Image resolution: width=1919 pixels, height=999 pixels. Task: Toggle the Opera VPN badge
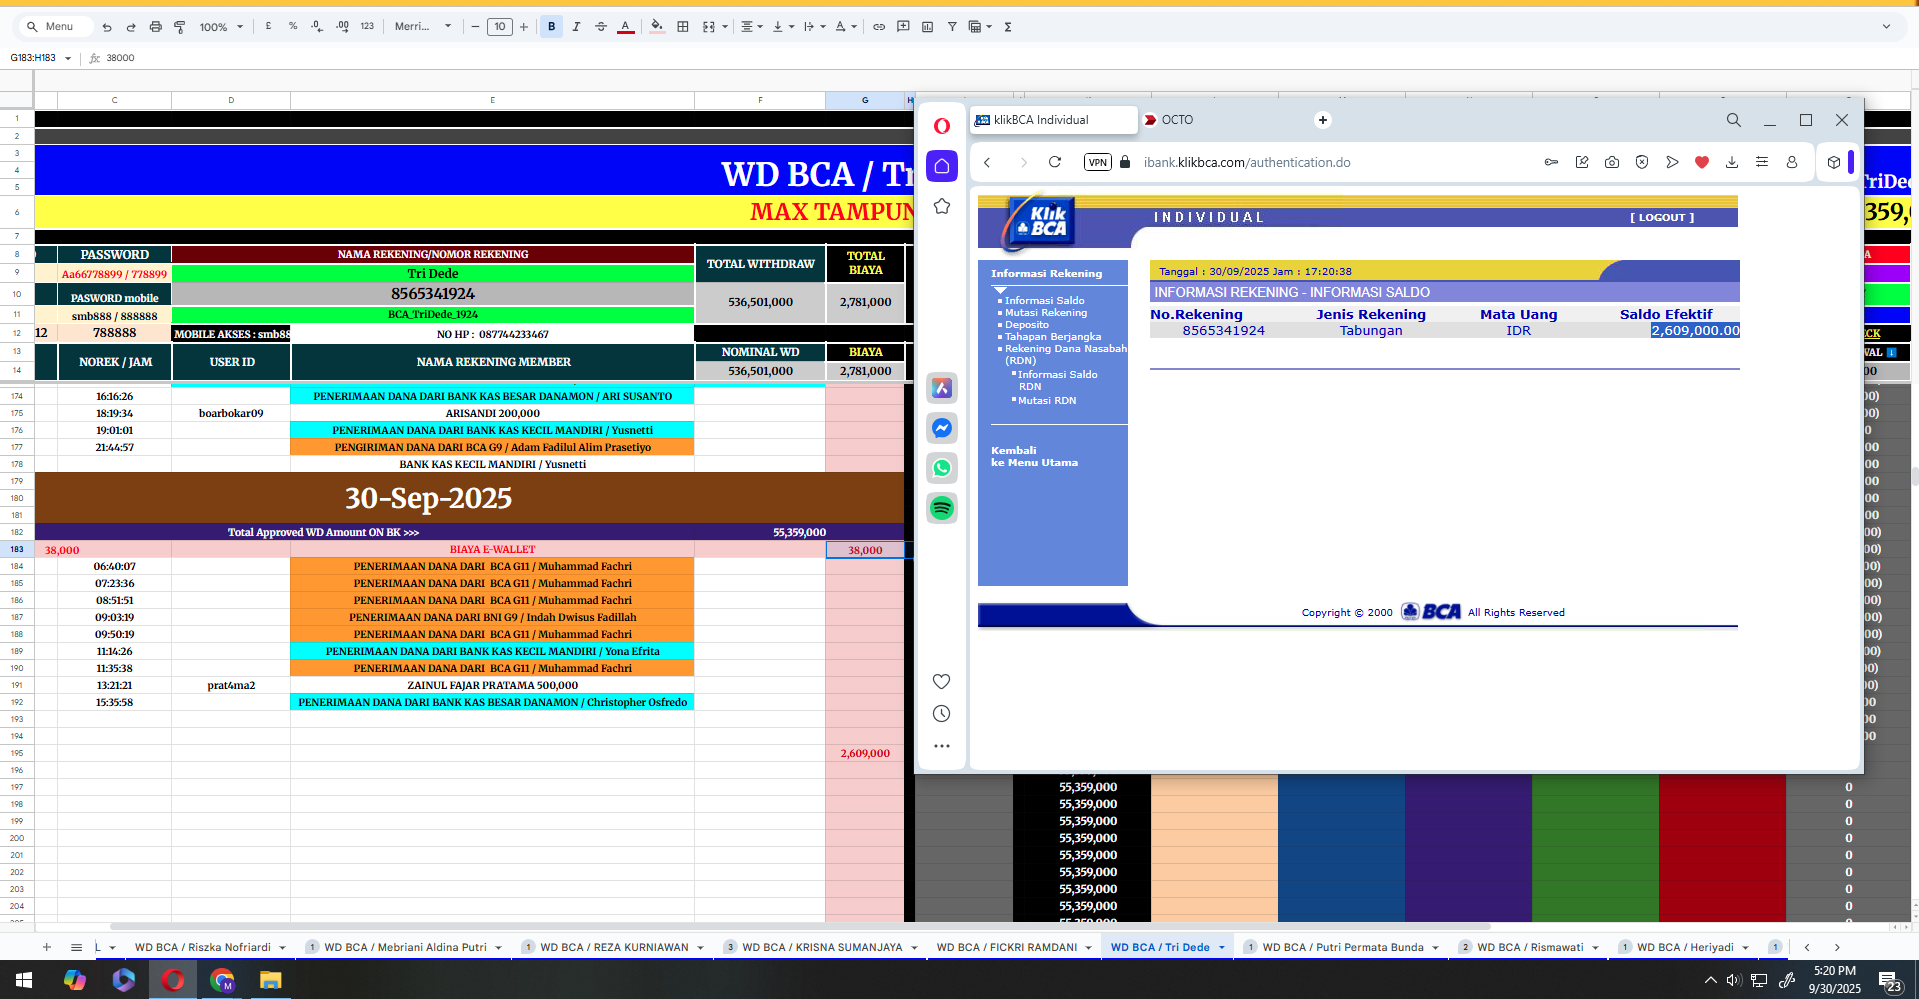click(1098, 162)
